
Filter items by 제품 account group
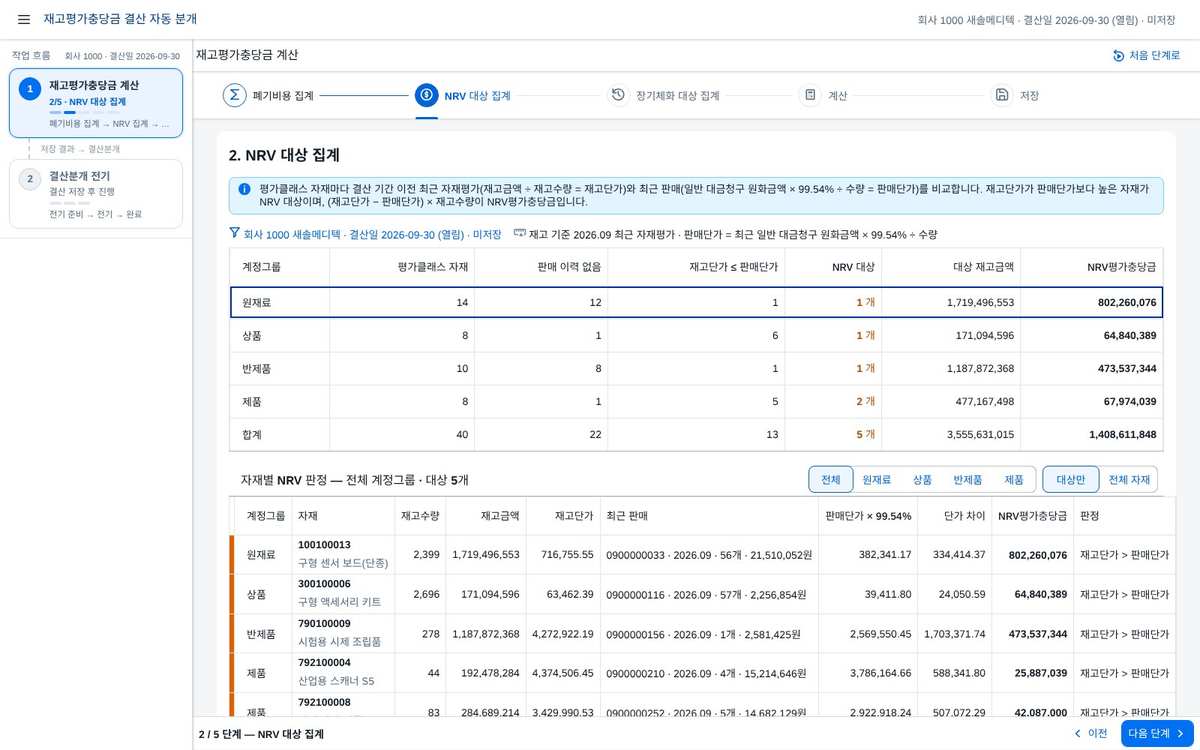click(x=1014, y=480)
